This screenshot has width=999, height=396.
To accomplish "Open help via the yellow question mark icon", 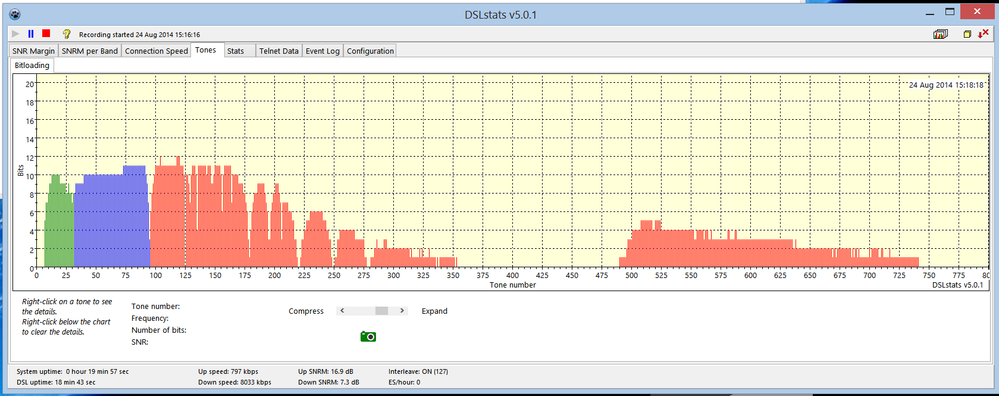I will coord(66,34).
